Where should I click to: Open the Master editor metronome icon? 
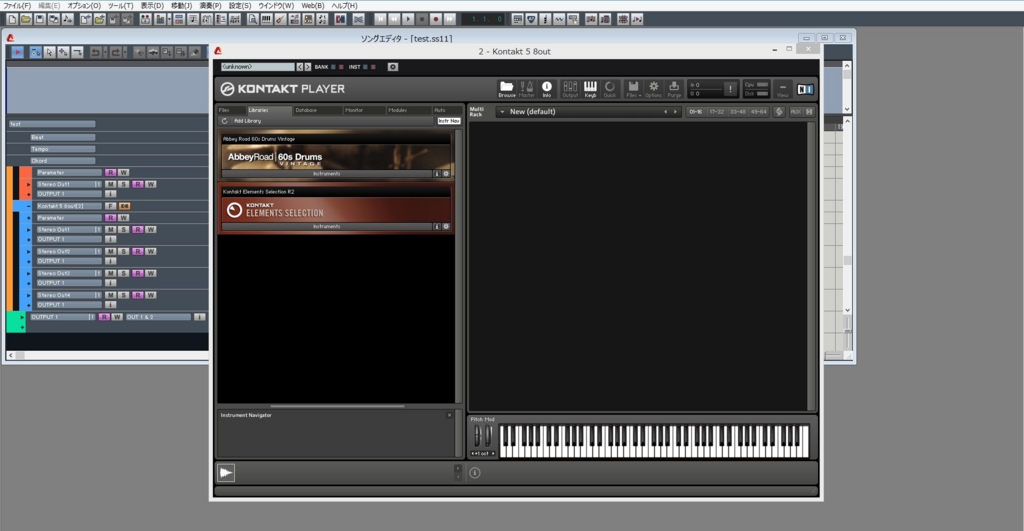coord(526,89)
